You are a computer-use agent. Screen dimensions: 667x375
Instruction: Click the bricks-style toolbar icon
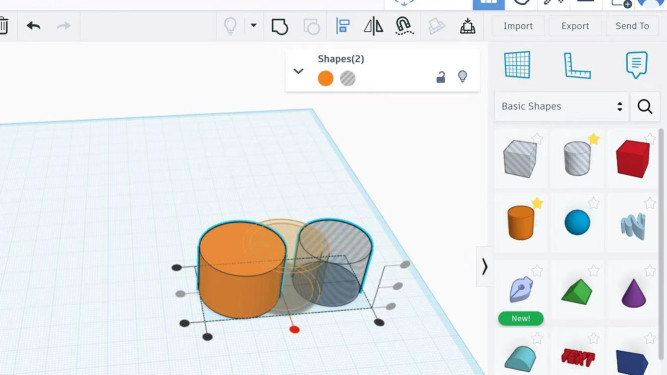coord(436,26)
